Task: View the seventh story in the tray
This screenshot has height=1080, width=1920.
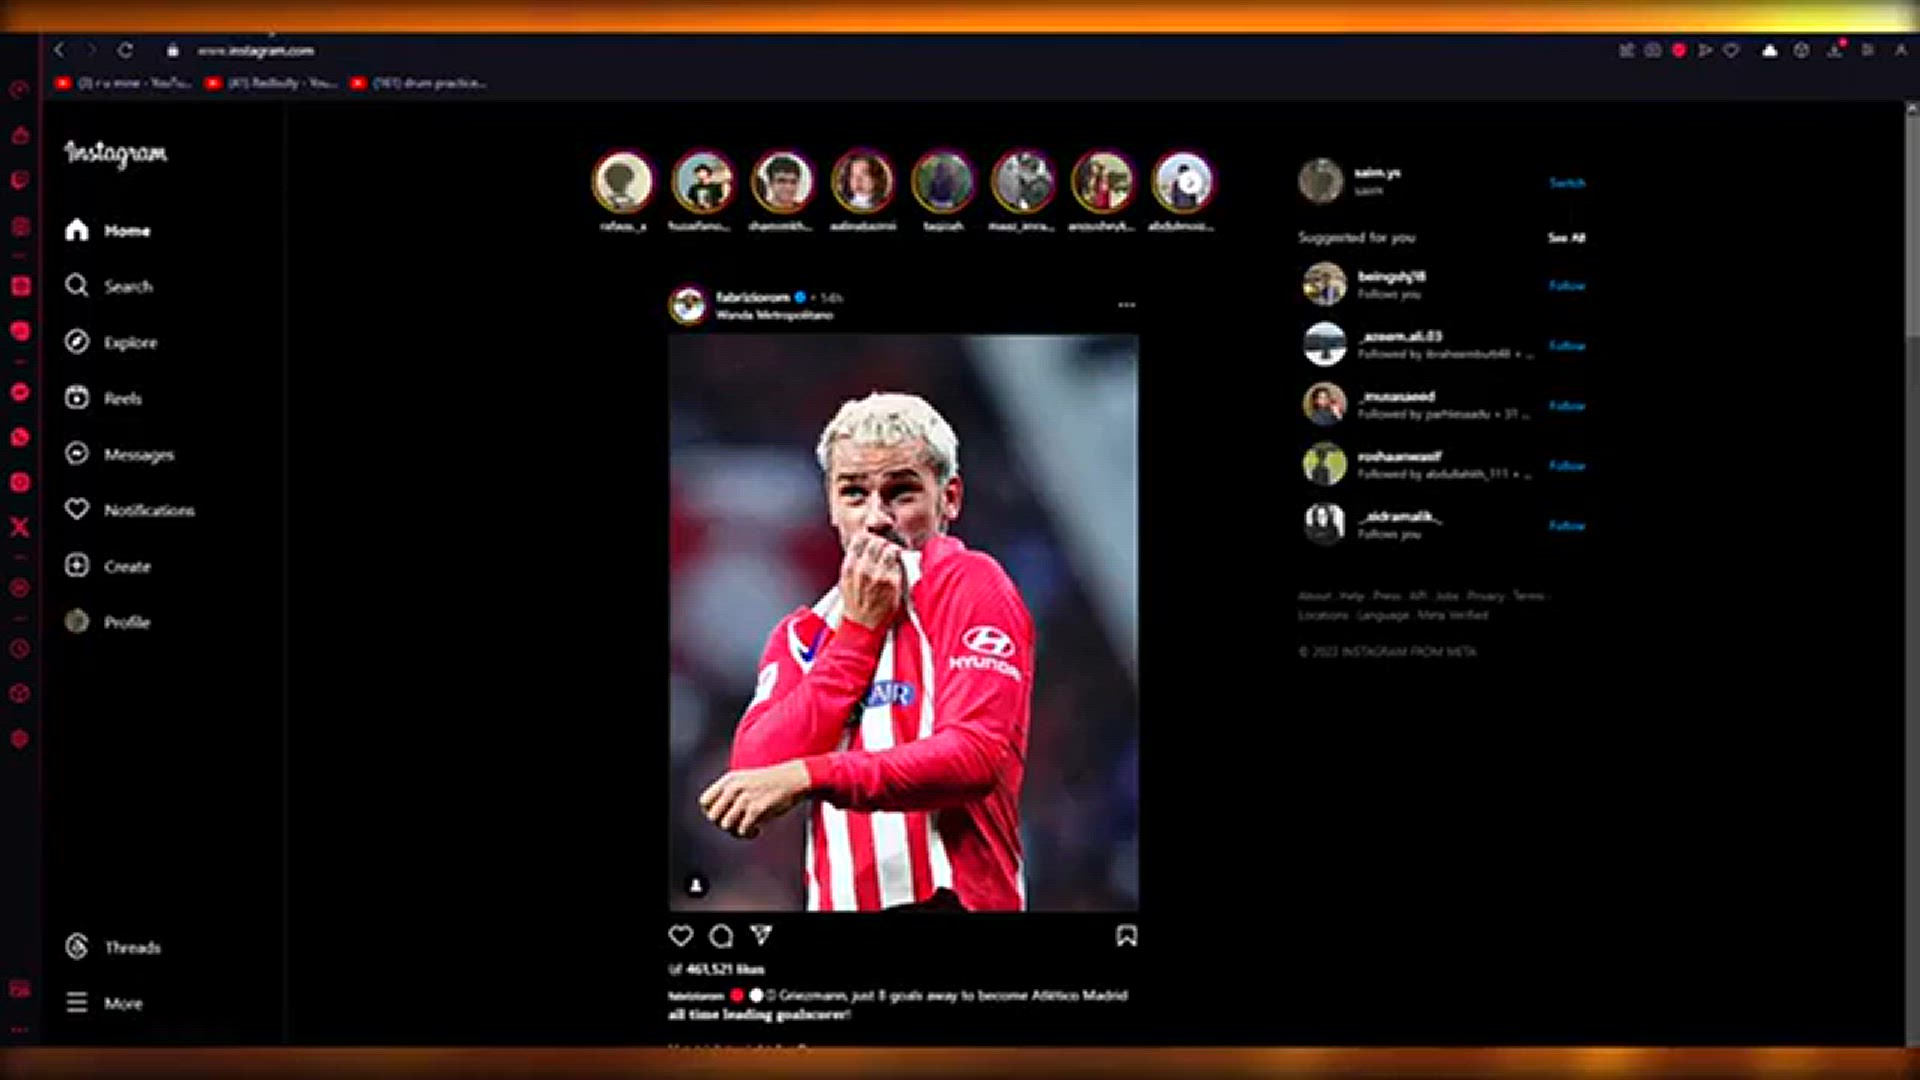Action: pyautogui.click(x=1103, y=182)
